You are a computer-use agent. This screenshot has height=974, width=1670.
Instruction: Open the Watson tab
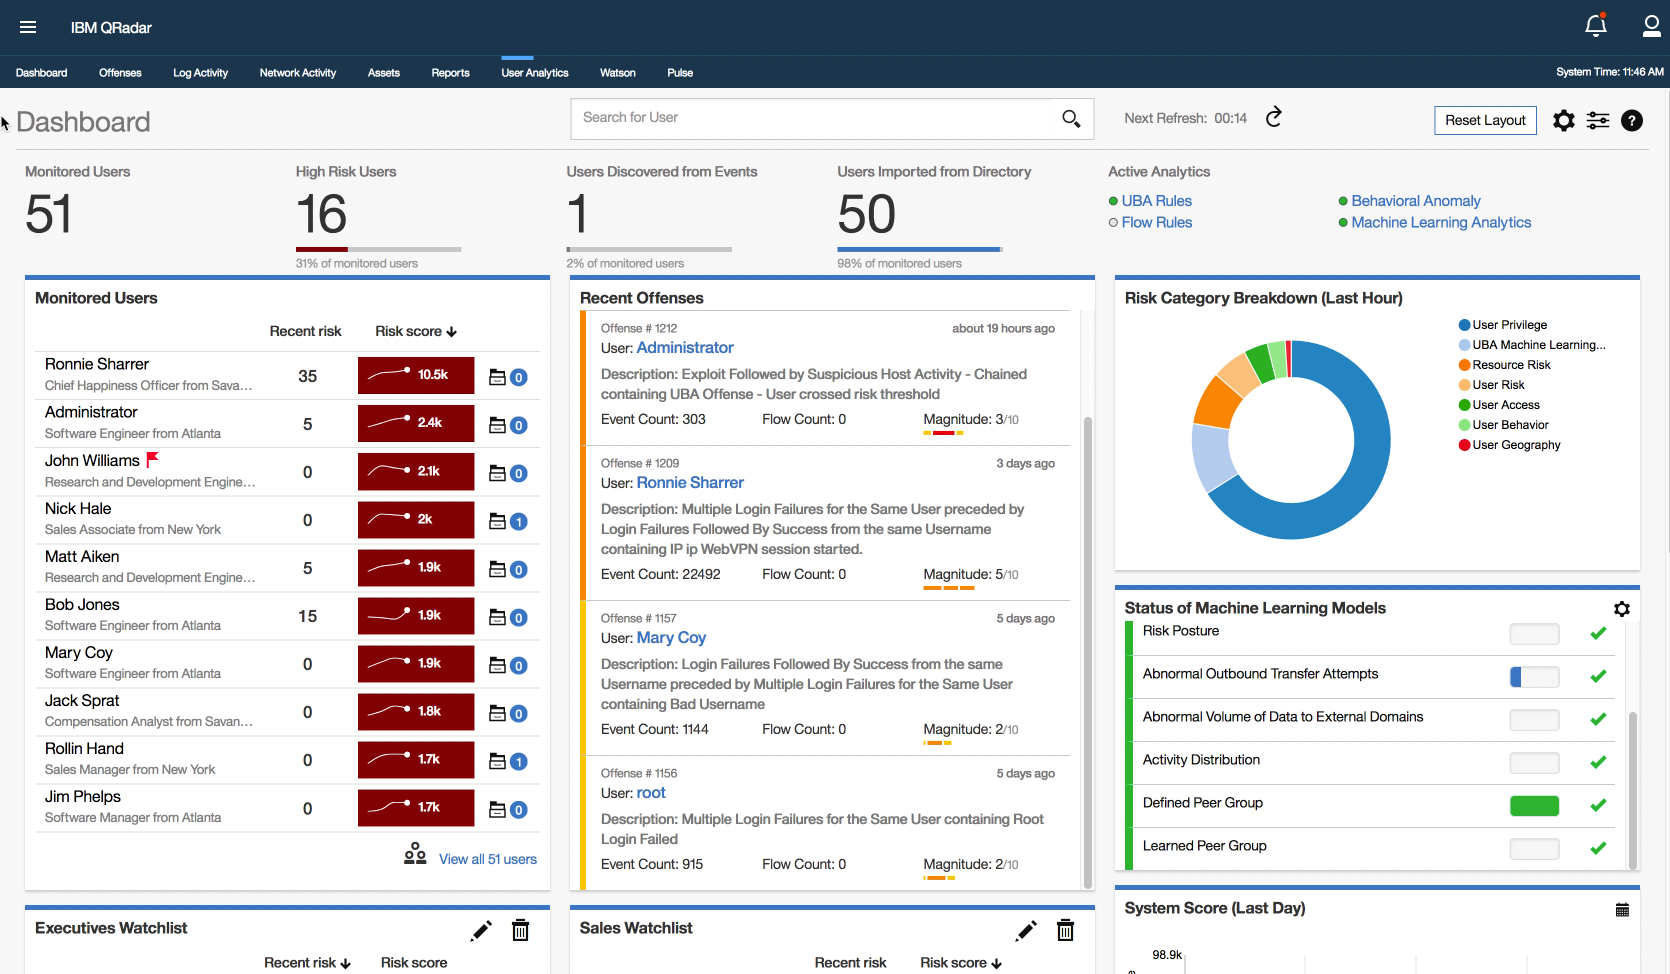[x=617, y=72]
